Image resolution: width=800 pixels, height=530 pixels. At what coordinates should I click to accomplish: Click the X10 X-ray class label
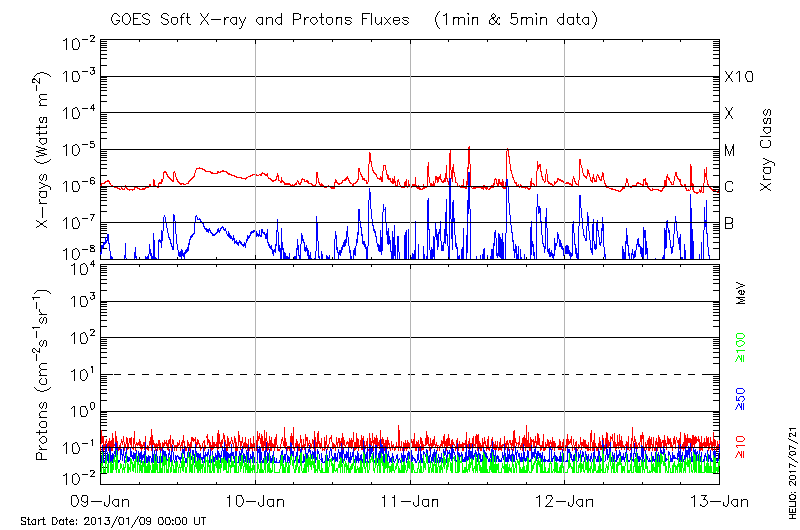[x=738, y=77]
